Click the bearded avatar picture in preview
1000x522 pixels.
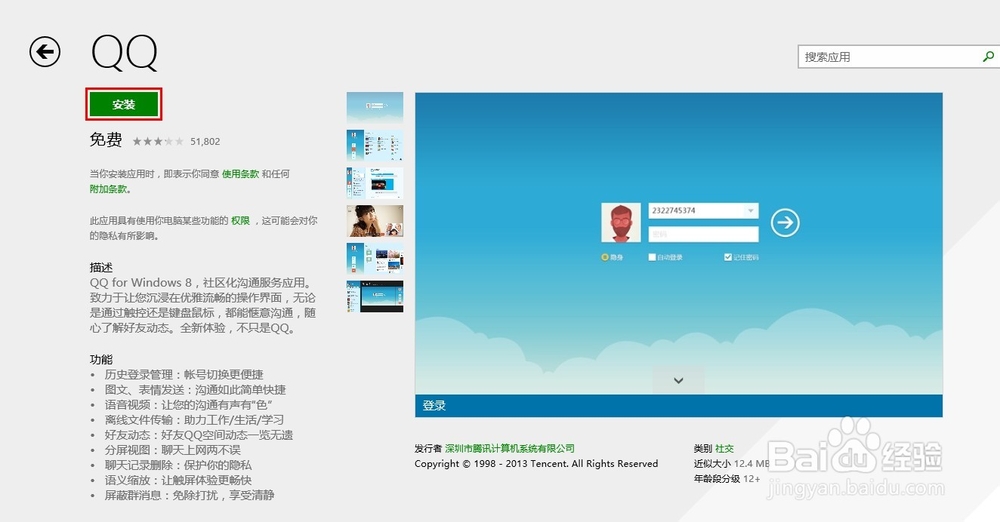(x=621, y=223)
